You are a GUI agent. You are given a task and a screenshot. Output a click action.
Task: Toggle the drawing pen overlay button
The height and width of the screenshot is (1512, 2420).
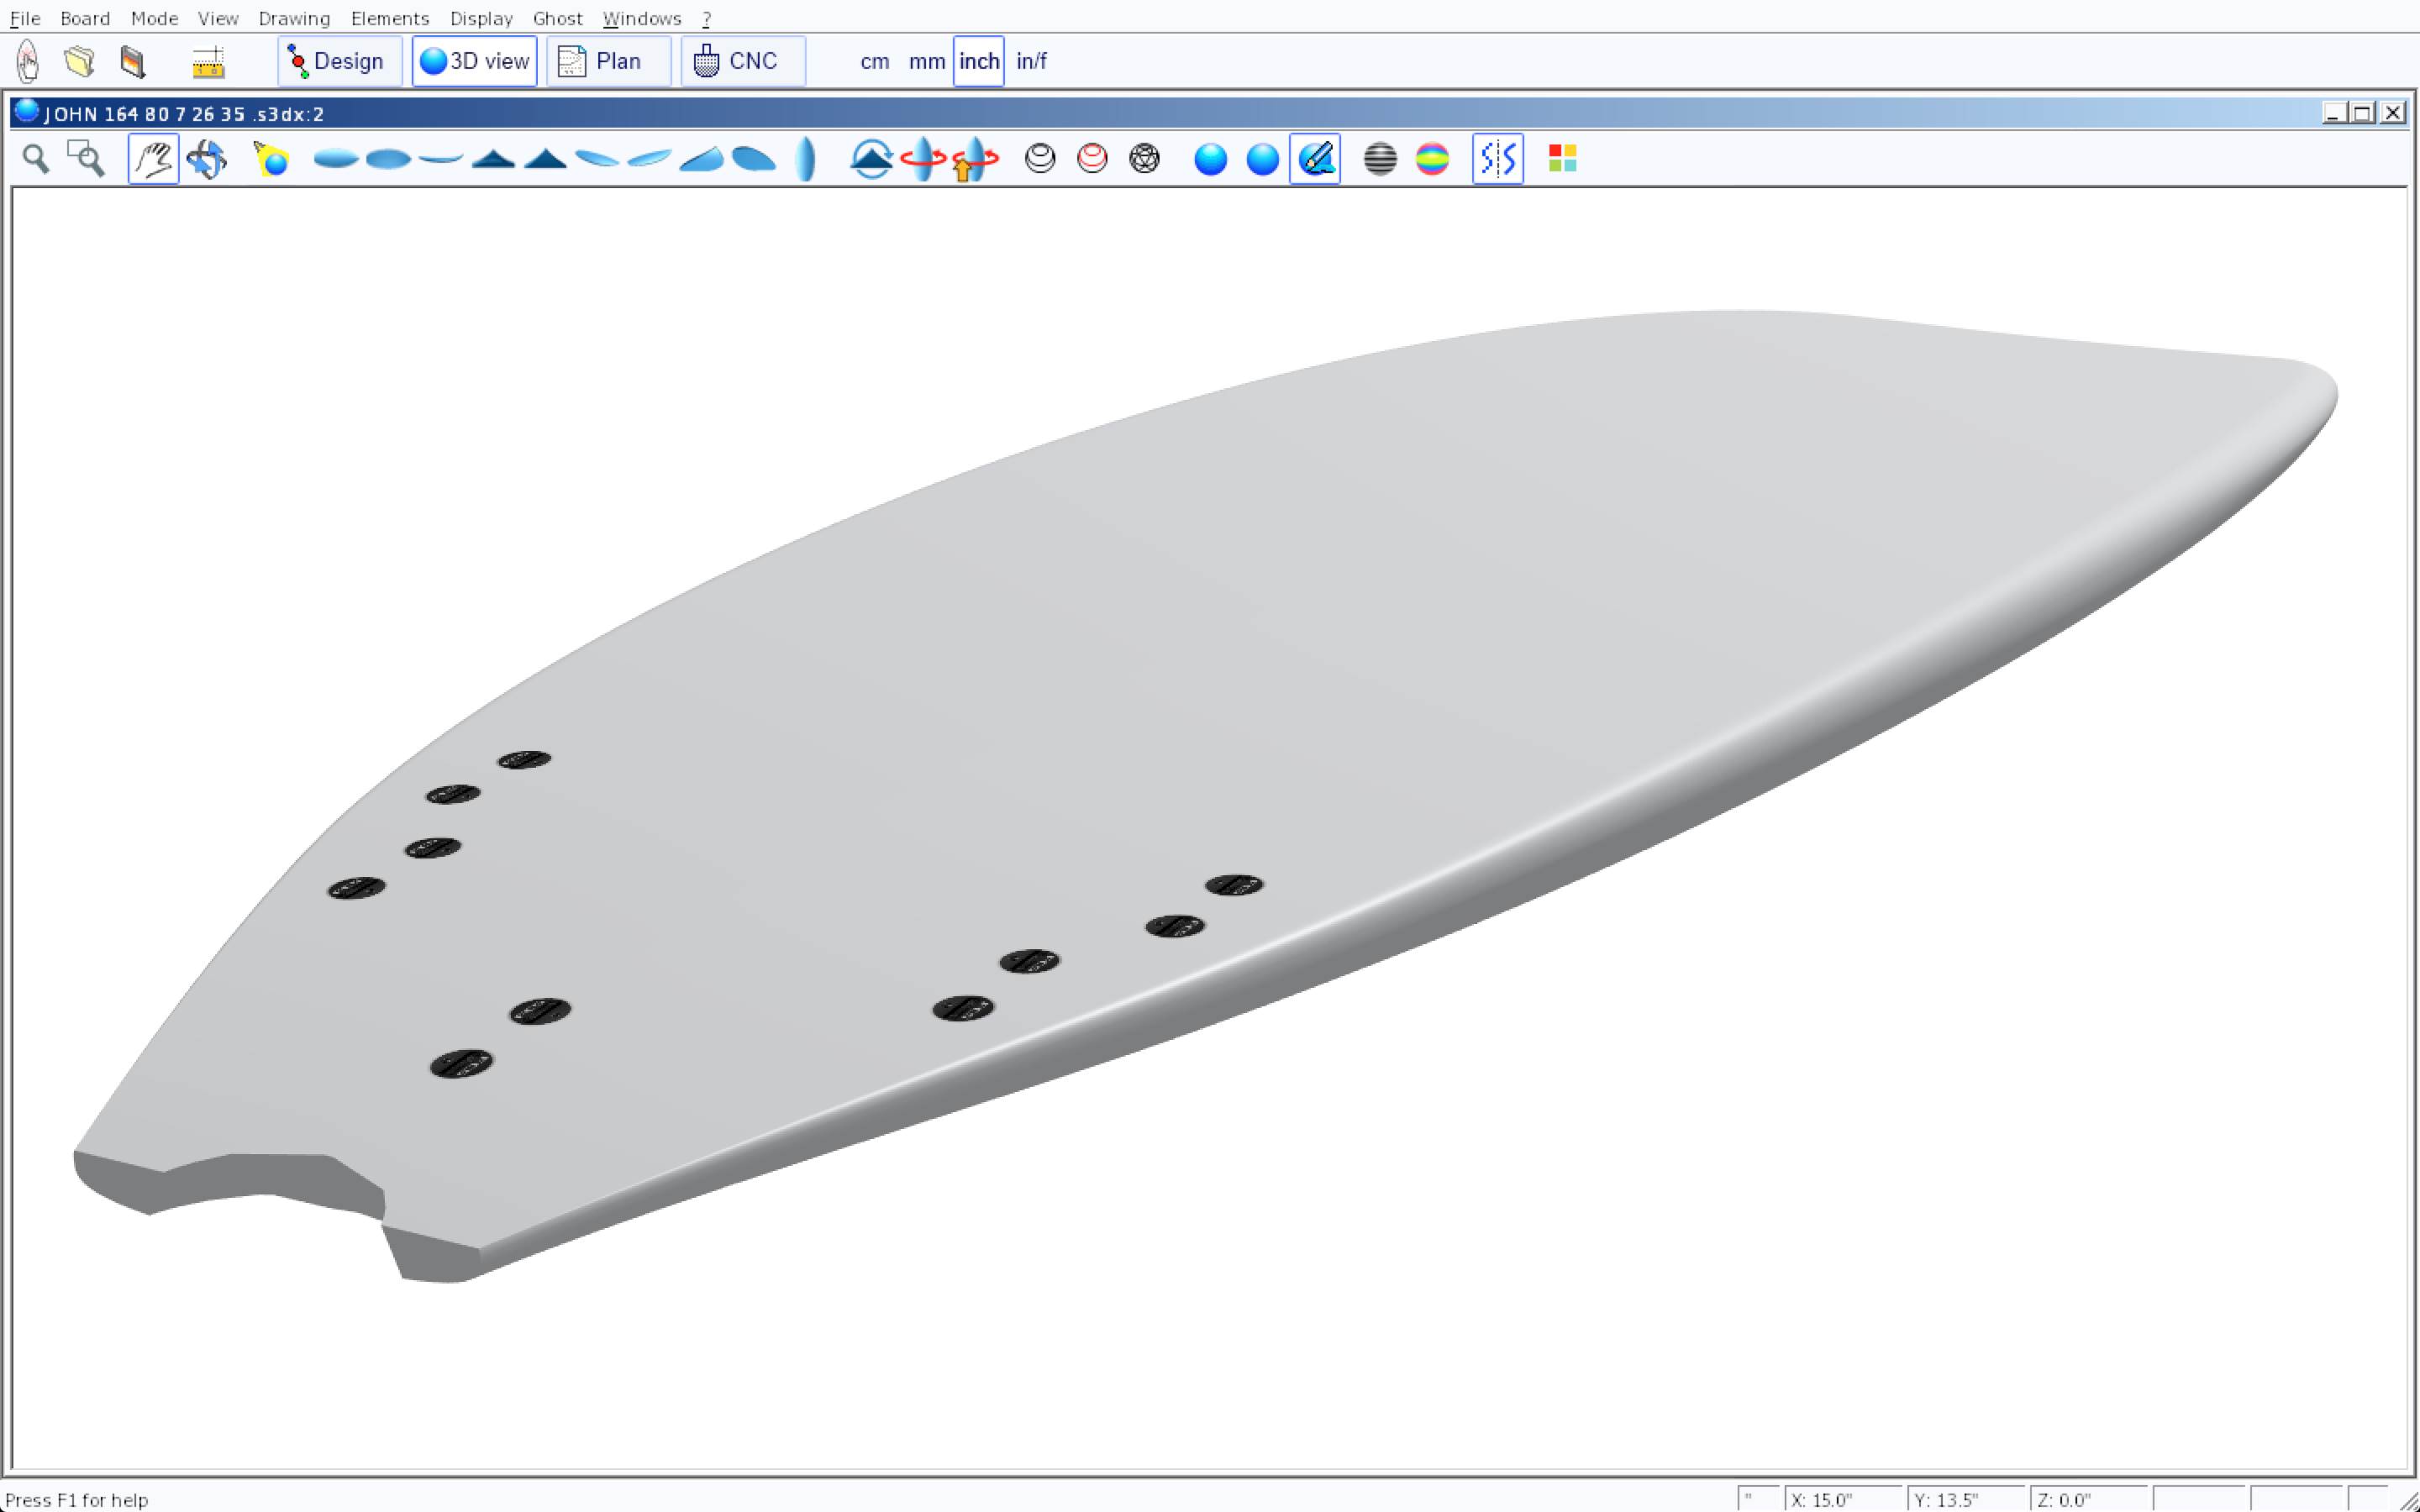(1315, 159)
